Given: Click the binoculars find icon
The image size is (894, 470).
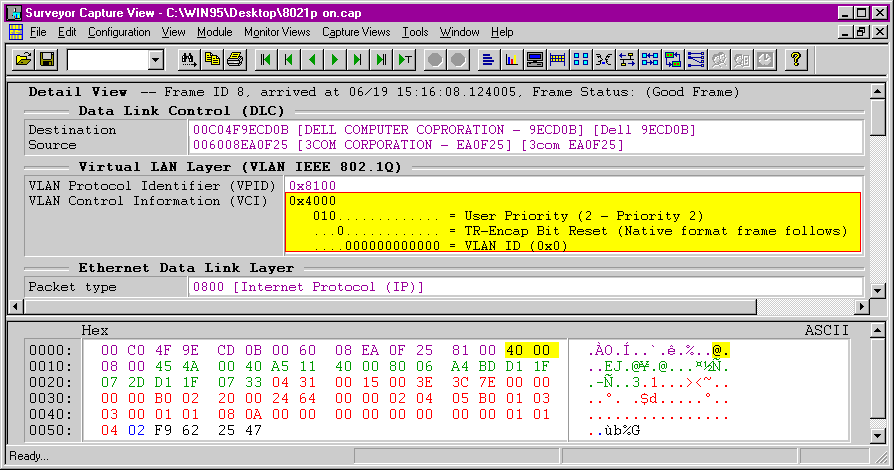Looking at the screenshot, I should point(188,60).
